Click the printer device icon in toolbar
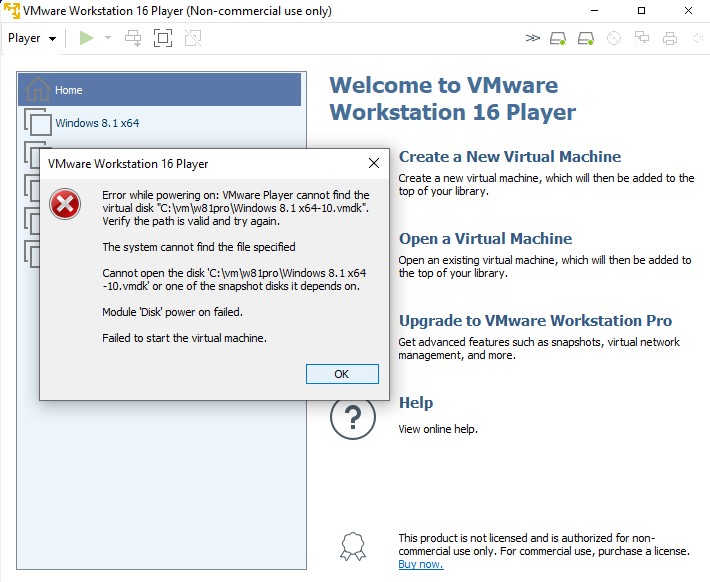 (x=670, y=38)
